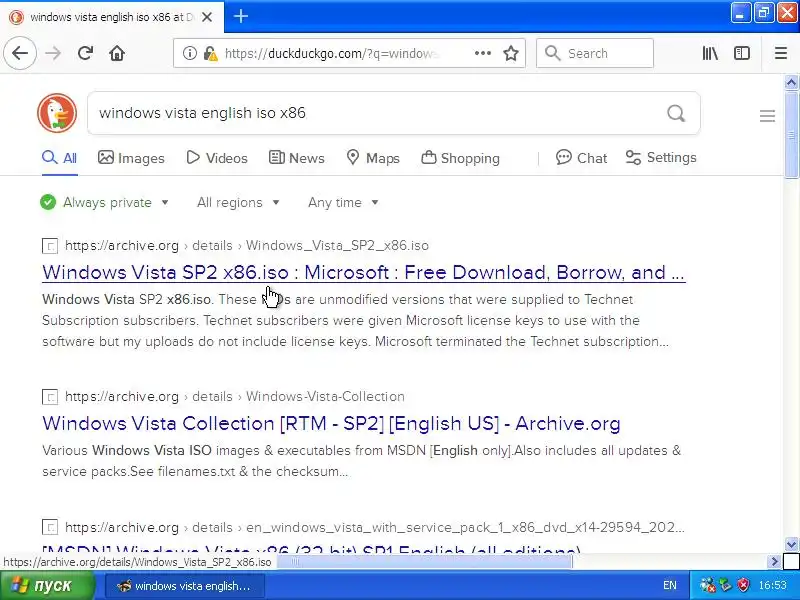Open the Library toolbar icon
The image size is (800, 600).
[710, 53]
